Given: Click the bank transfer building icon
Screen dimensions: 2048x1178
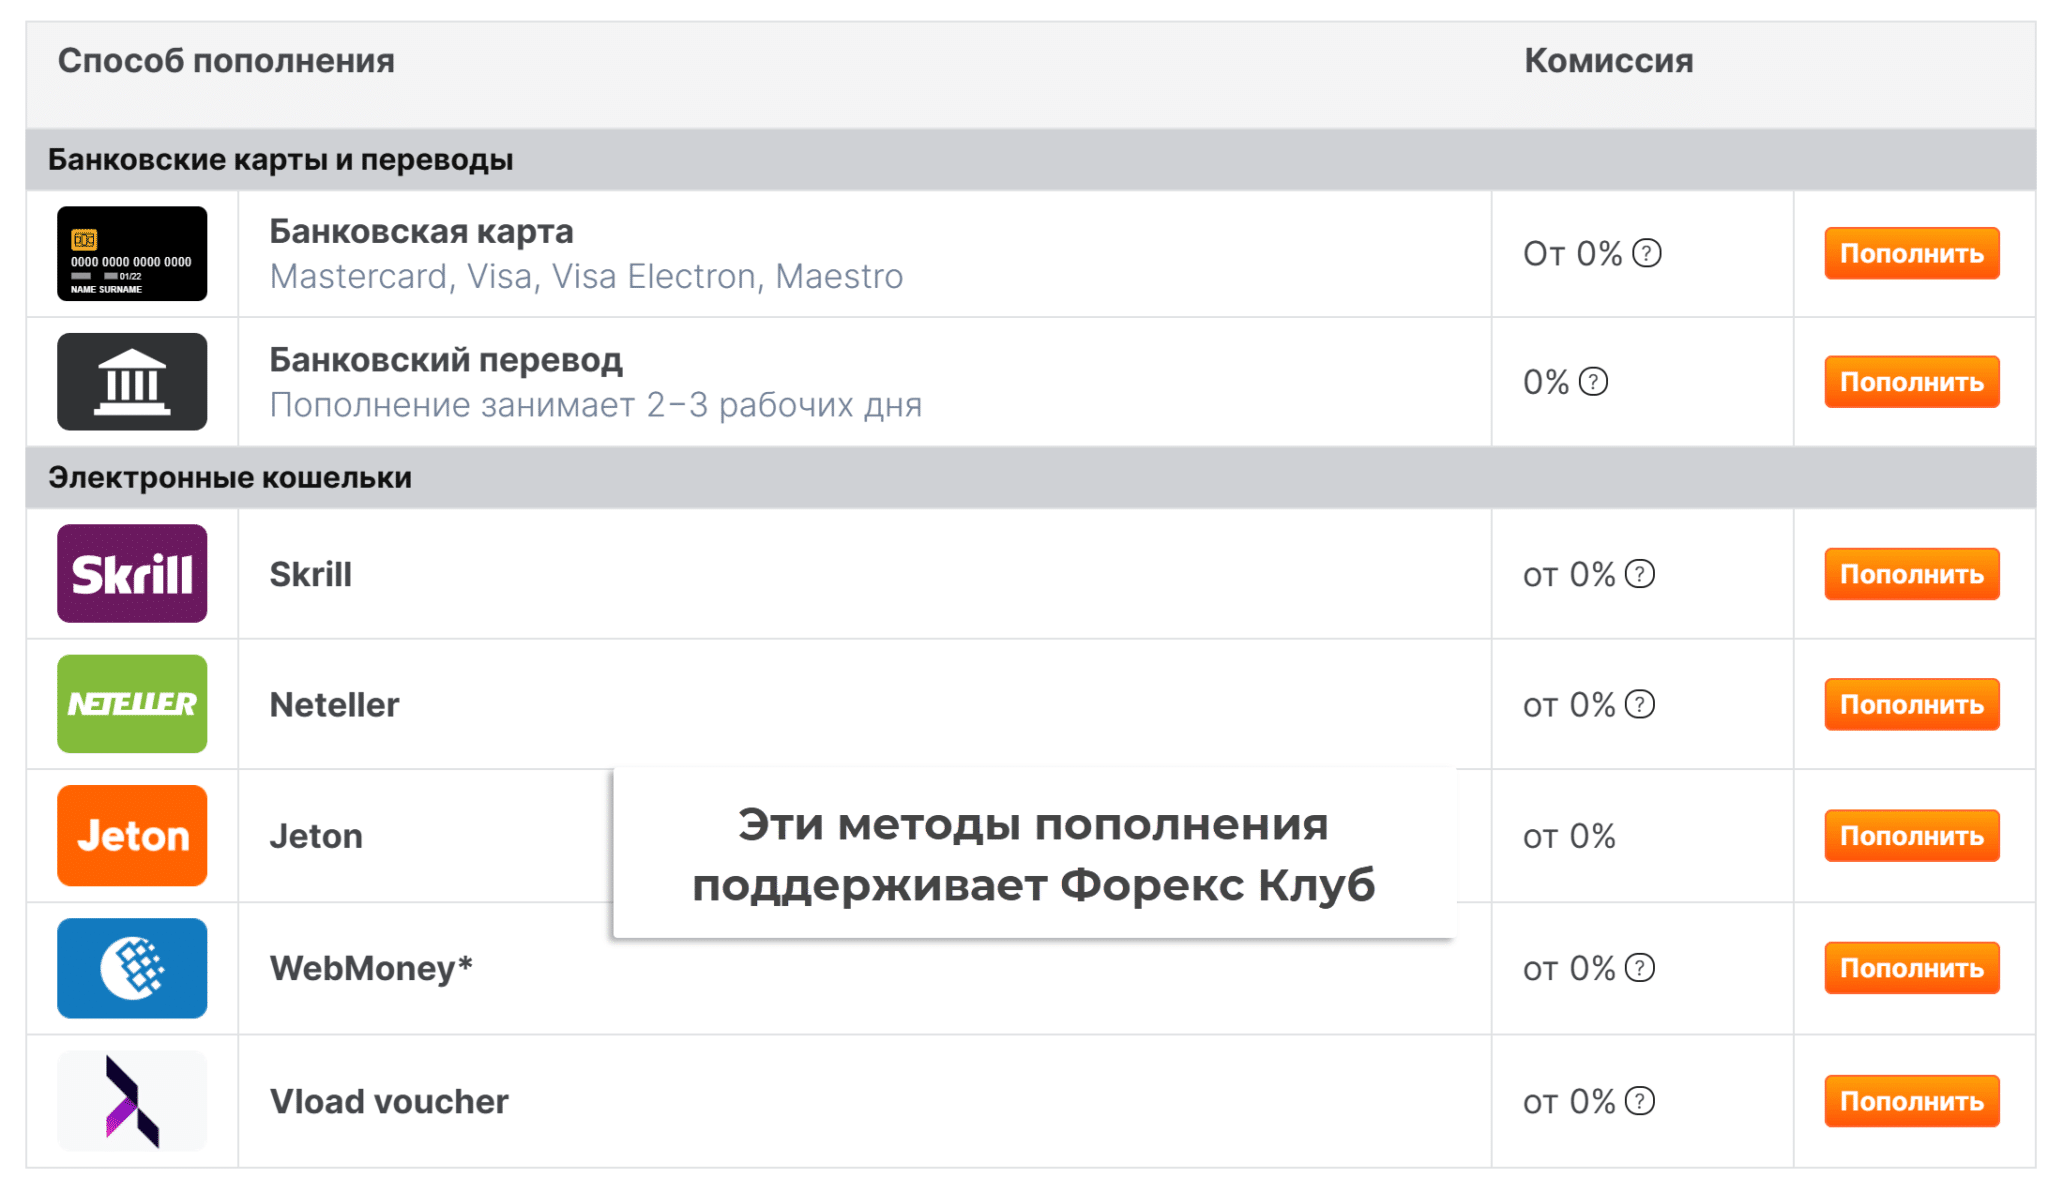Looking at the screenshot, I should coord(132,382).
